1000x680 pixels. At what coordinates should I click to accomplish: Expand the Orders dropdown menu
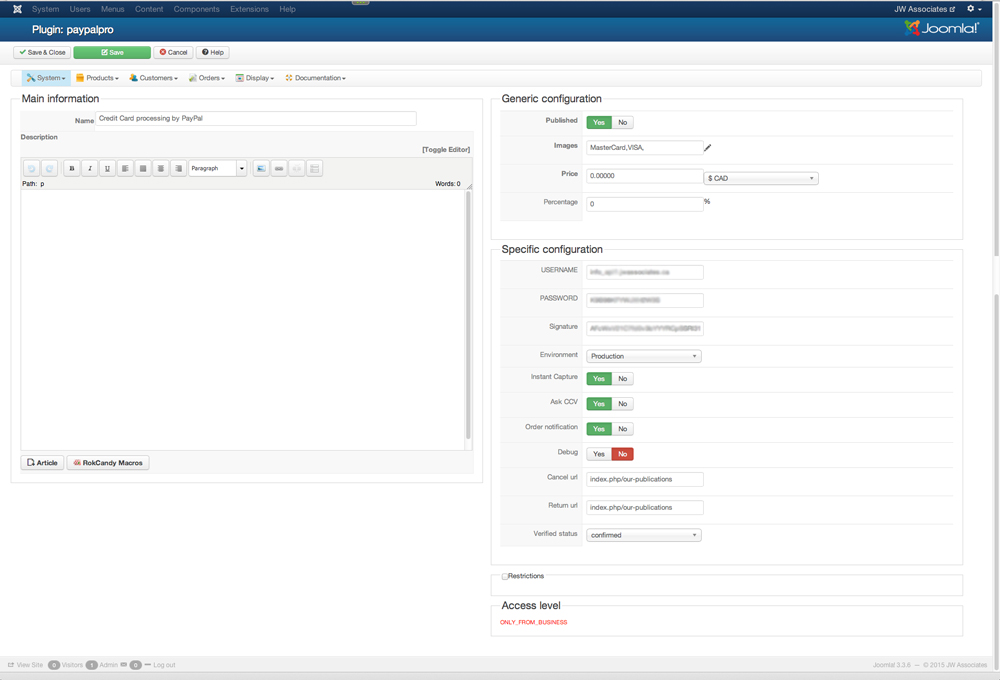[207, 78]
